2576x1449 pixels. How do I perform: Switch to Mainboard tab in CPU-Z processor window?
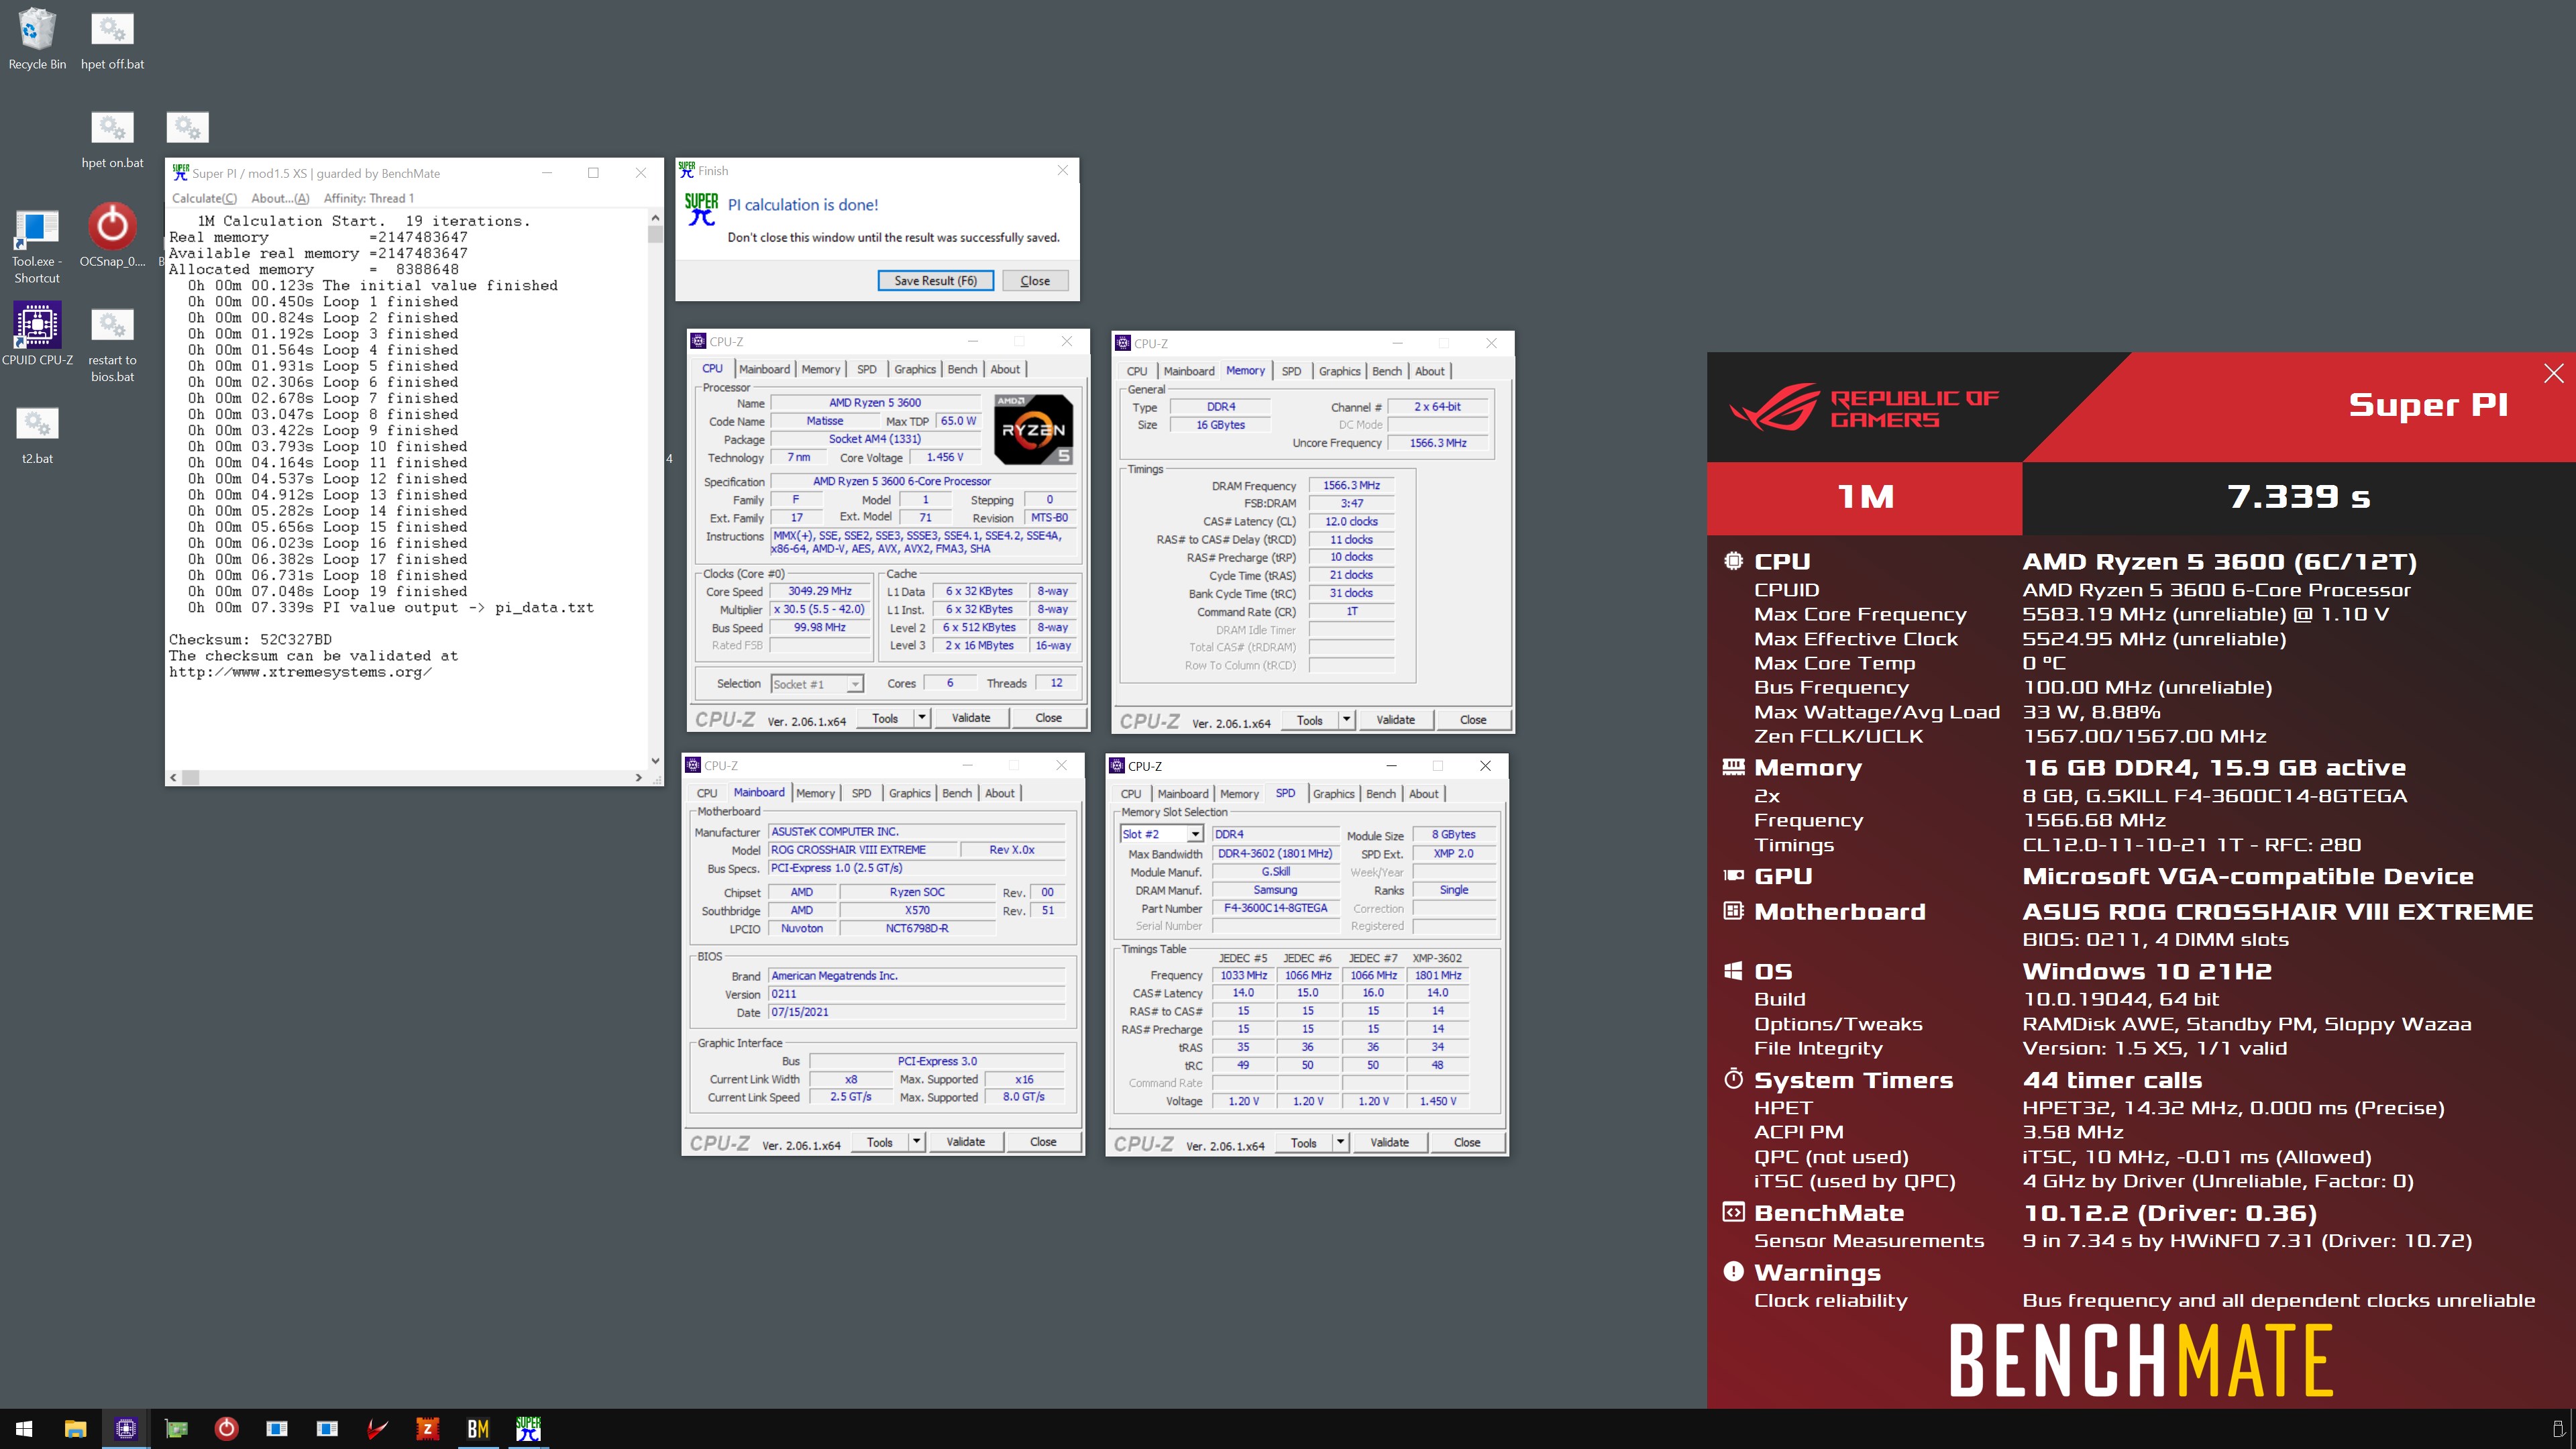pyautogui.click(x=764, y=369)
